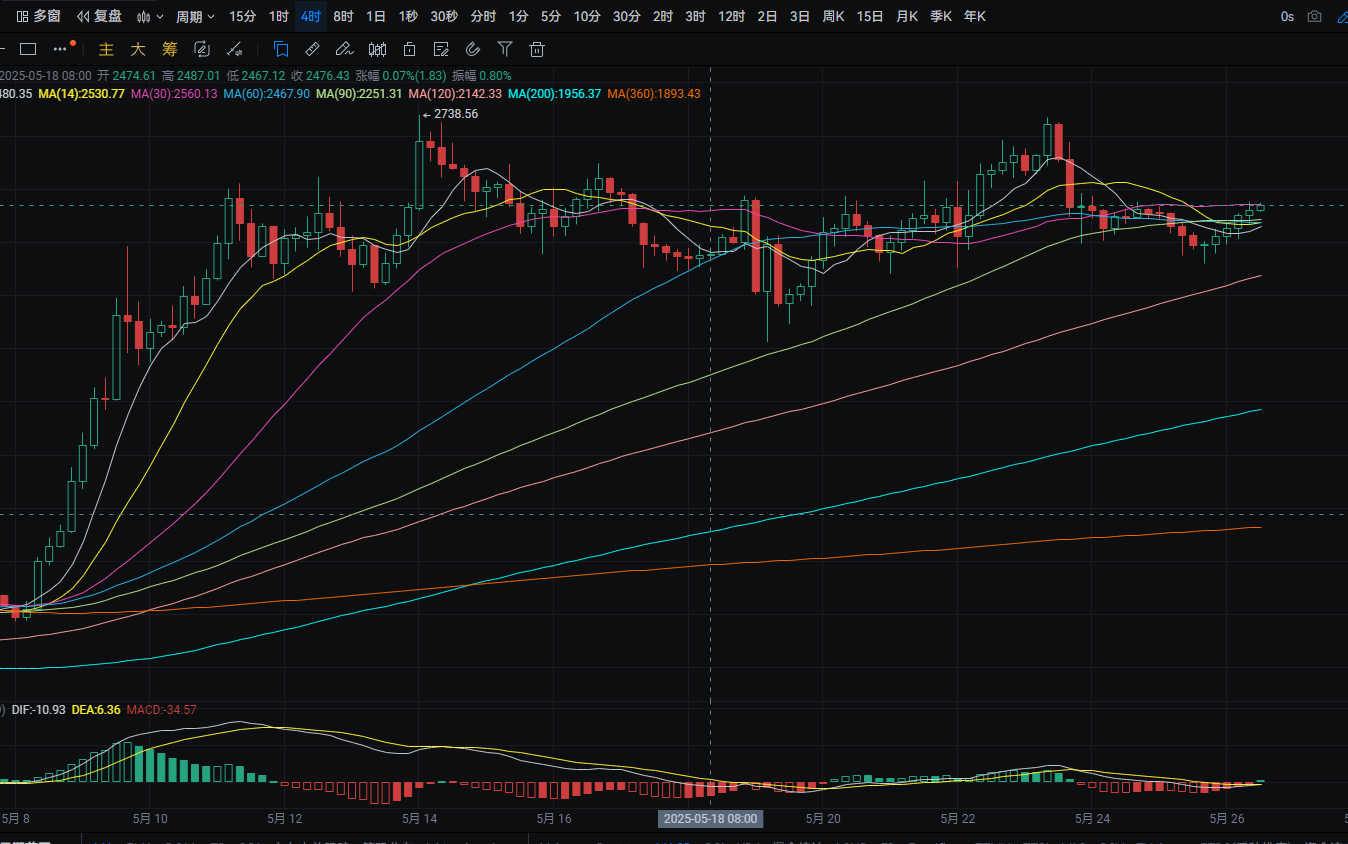Click the paperclip attachment icon
Screen dimensions: 1348x844
(473, 49)
